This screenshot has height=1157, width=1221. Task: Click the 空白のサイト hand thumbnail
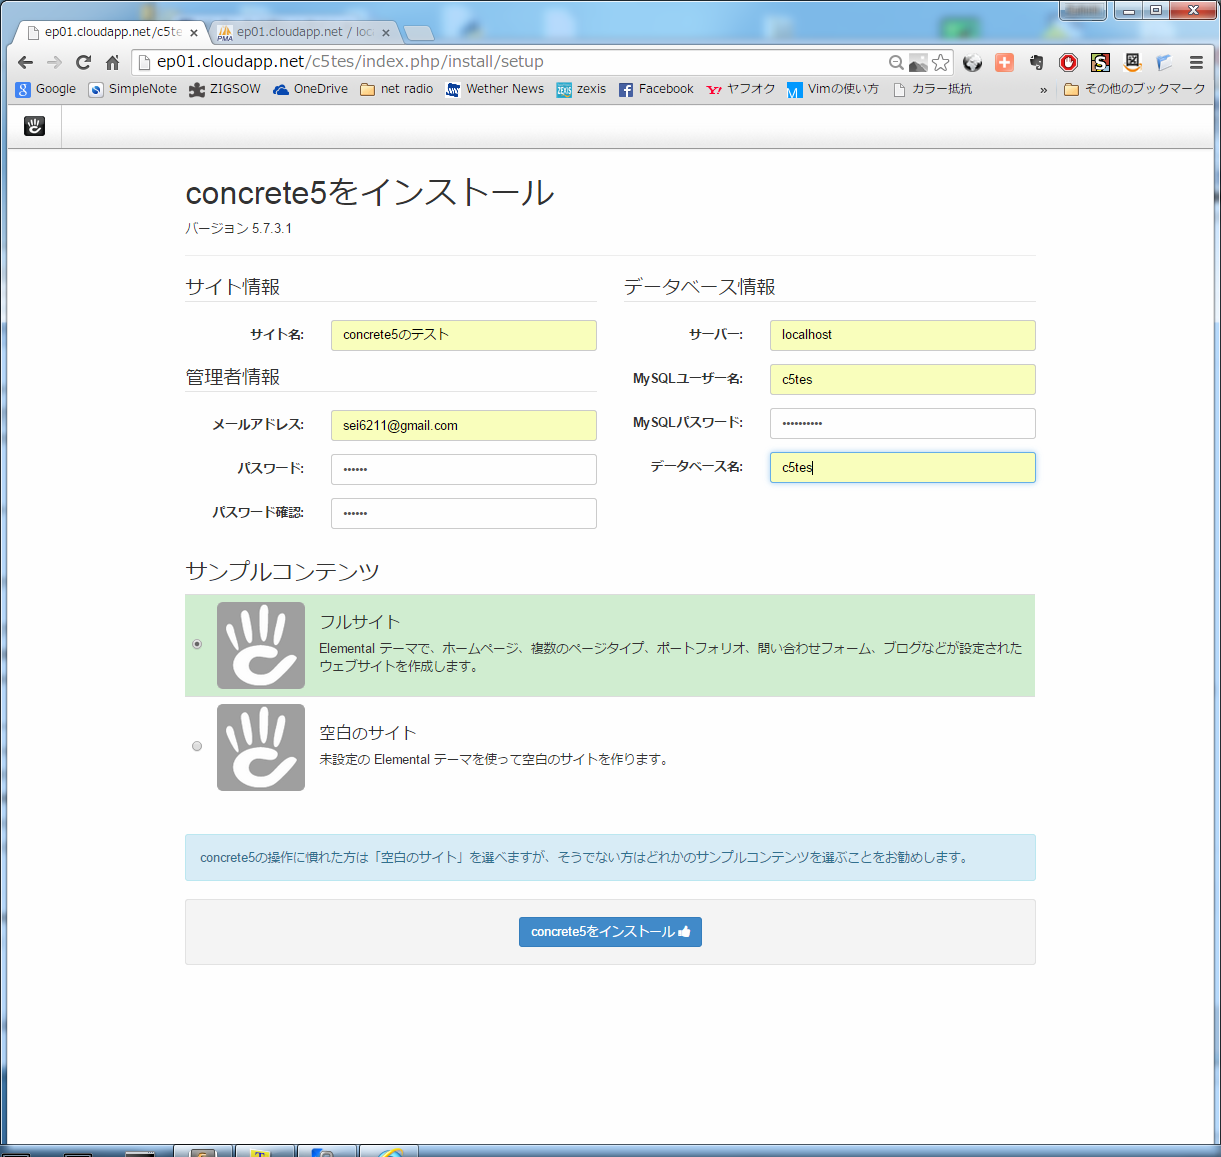(261, 747)
